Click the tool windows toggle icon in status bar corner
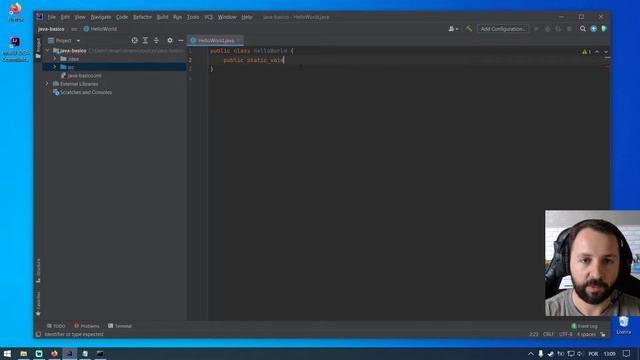 [x=38, y=334]
